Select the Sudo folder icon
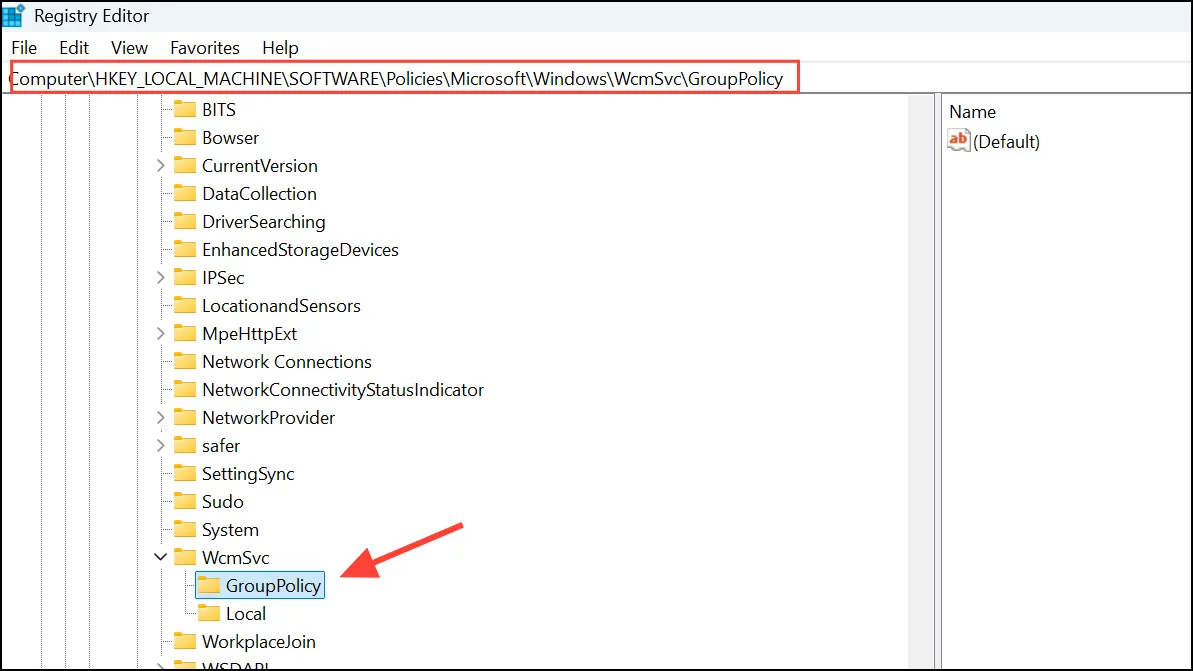 (185, 501)
